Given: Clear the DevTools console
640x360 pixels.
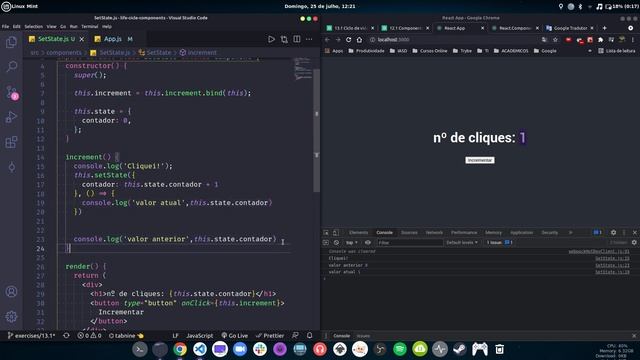Looking at the screenshot, I should click(x=336, y=242).
